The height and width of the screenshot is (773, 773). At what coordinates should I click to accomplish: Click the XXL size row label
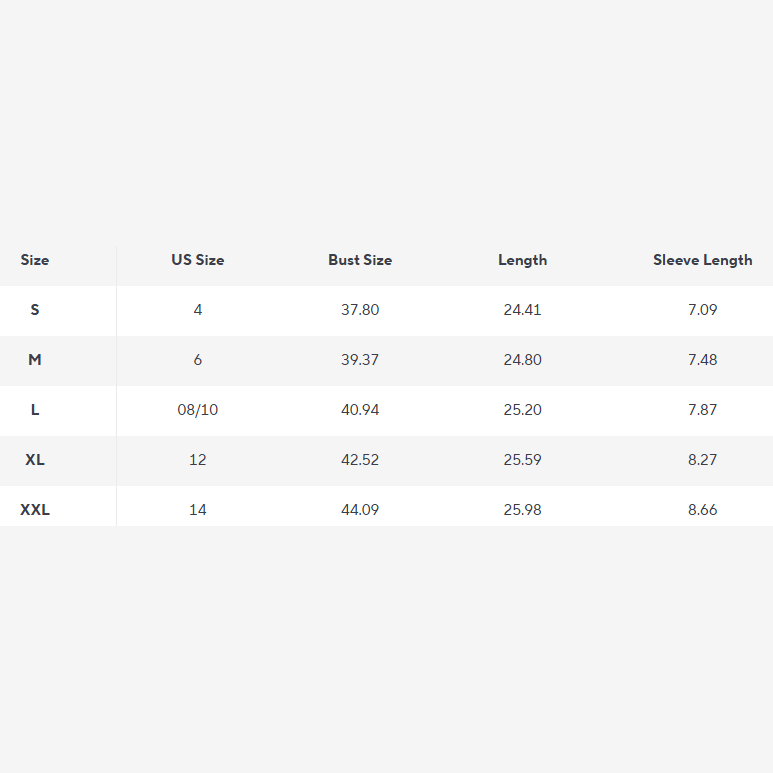[x=35, y=509]
